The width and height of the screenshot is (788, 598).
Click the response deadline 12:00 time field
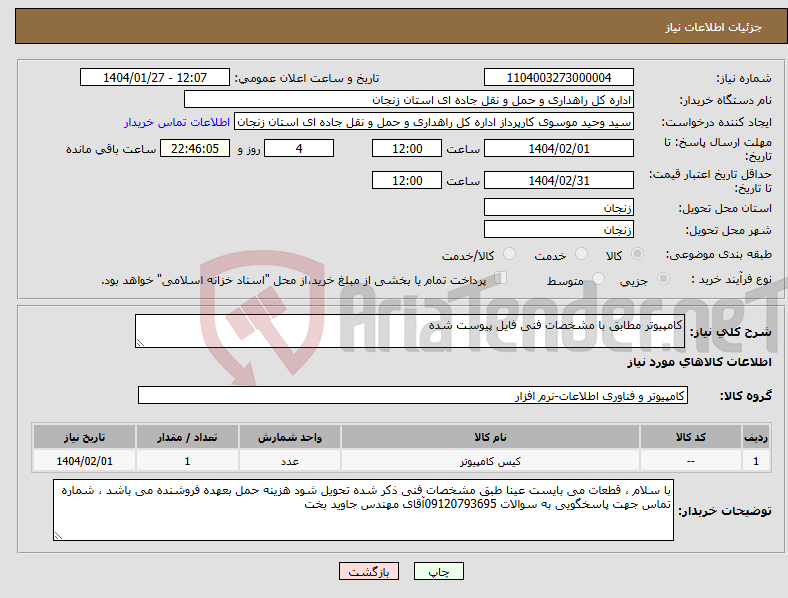coord(407,148)
